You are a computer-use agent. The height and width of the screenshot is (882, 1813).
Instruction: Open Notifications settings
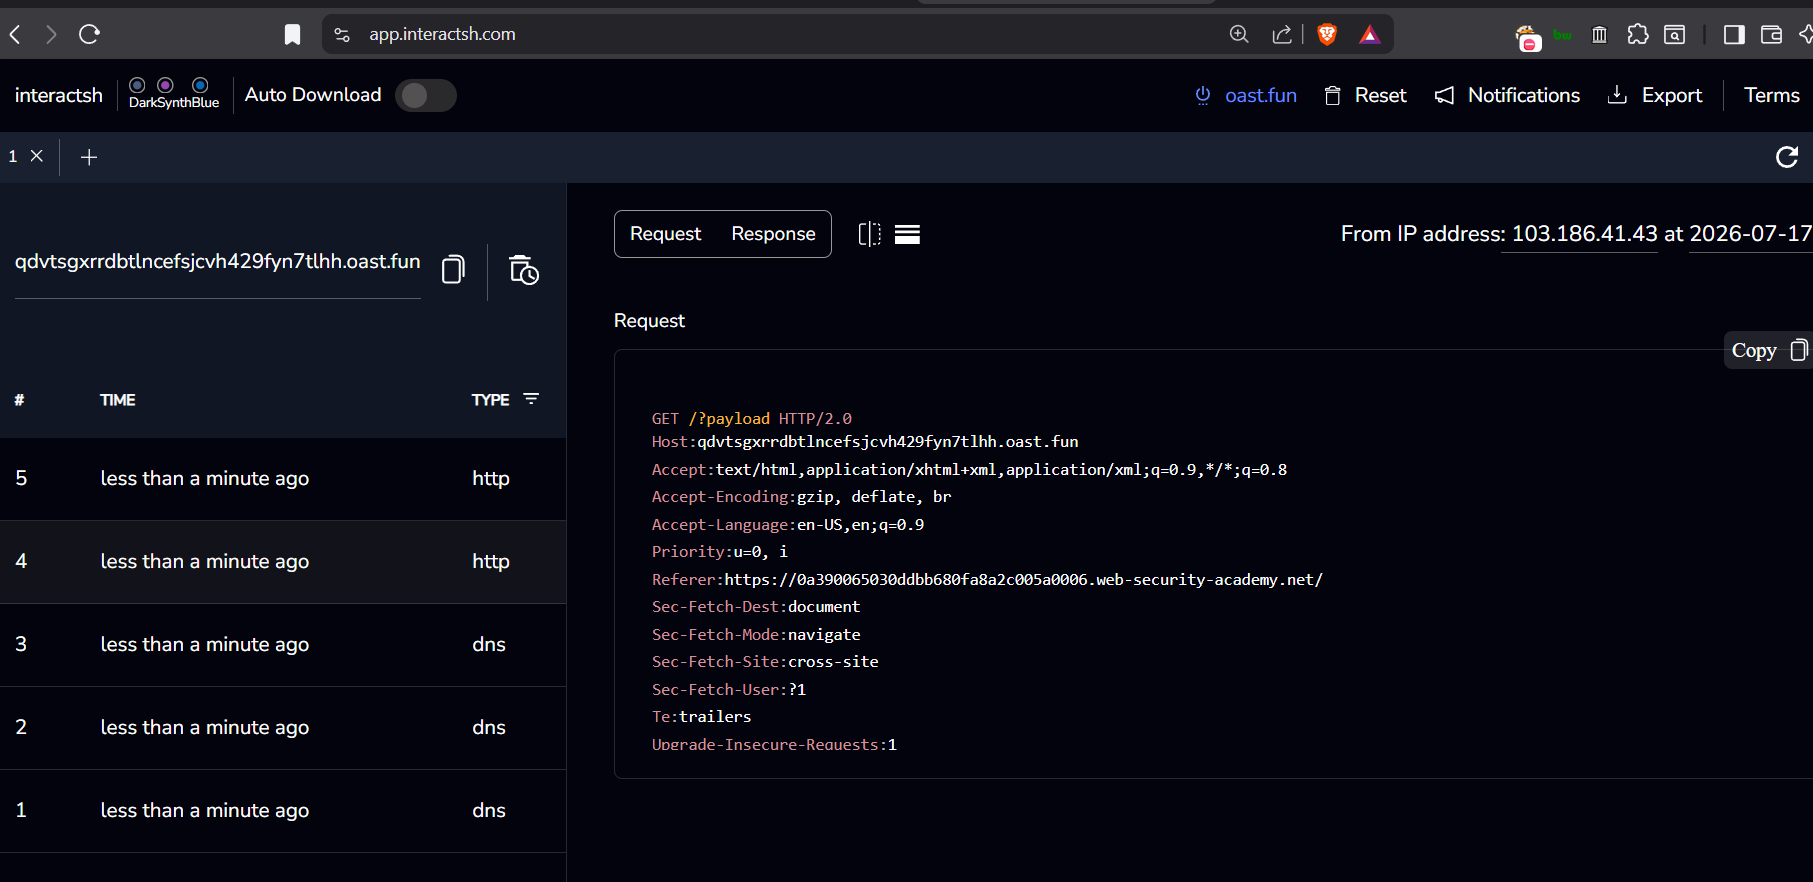[1507, 95]
